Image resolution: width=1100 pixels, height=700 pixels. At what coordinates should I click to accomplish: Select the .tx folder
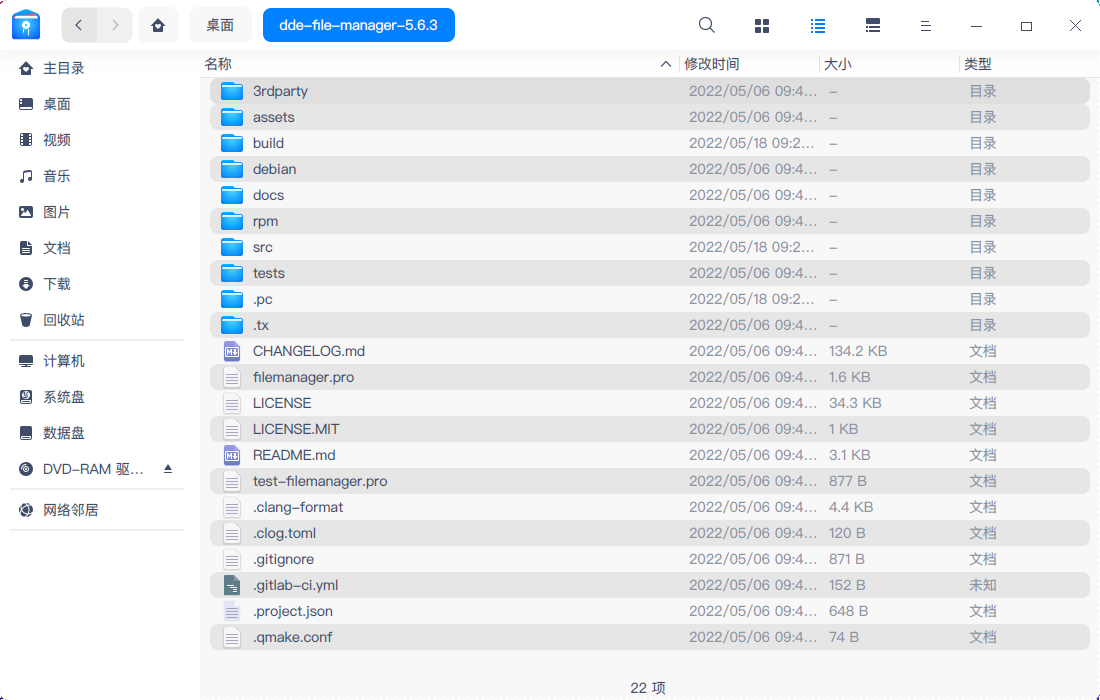click(650, 325)
